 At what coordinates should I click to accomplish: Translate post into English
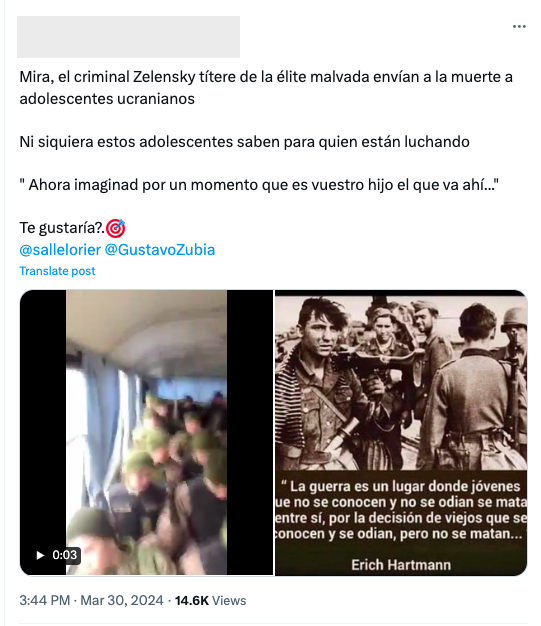57,271
